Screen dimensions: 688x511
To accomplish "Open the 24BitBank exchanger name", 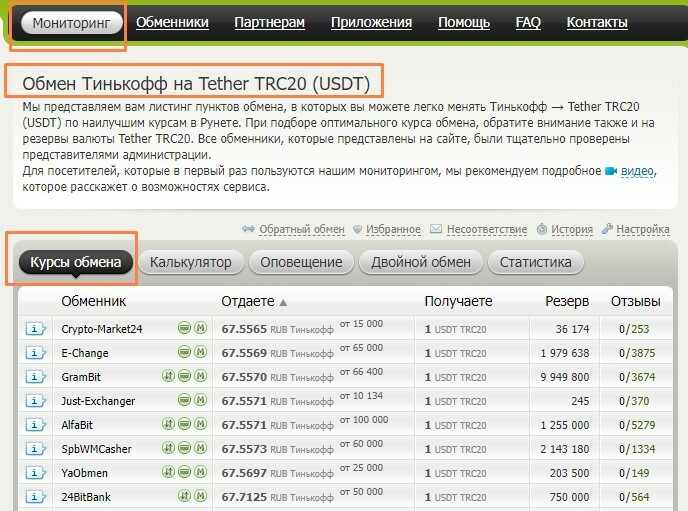I will 86,497.
